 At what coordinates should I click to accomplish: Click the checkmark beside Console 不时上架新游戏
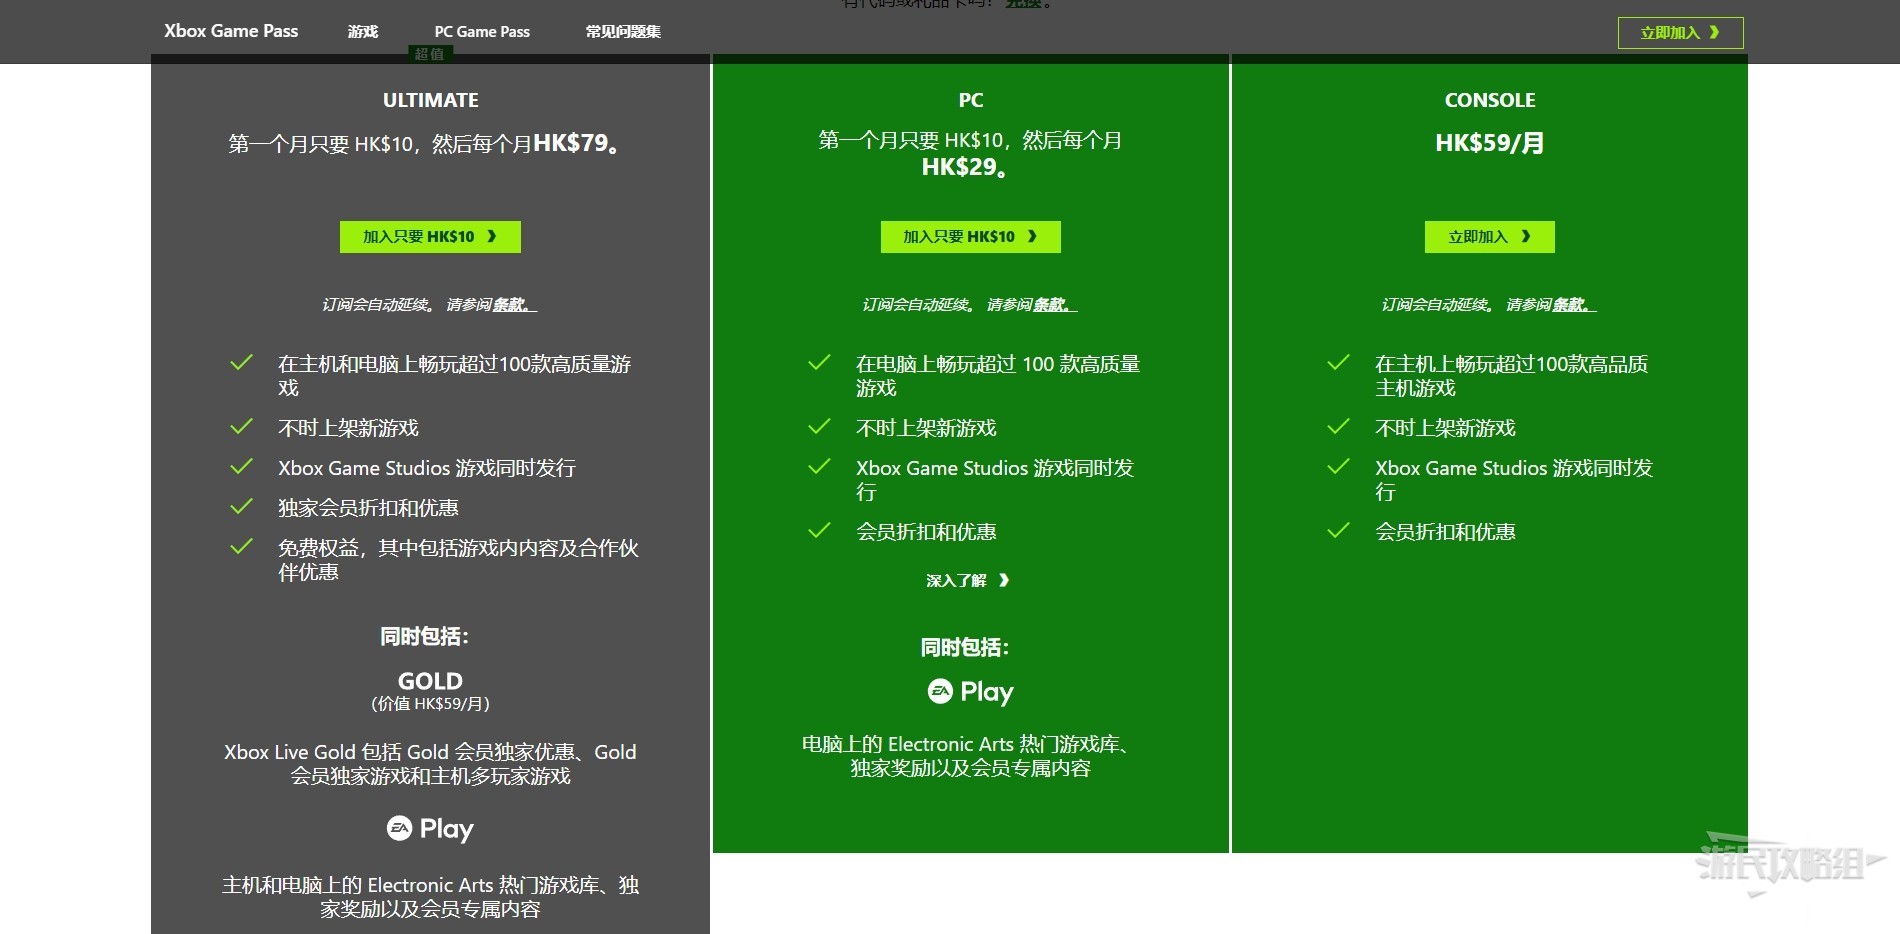[1338, 427]
